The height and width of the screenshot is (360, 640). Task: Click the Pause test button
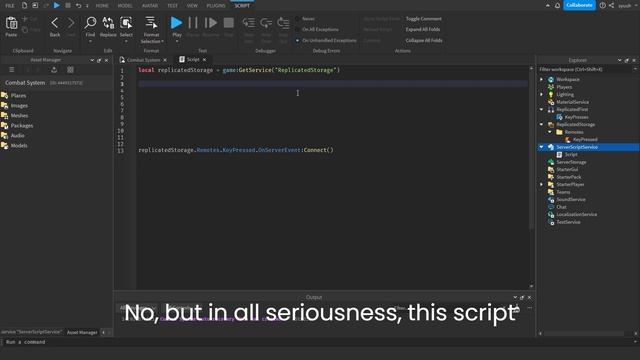[193, 22]
